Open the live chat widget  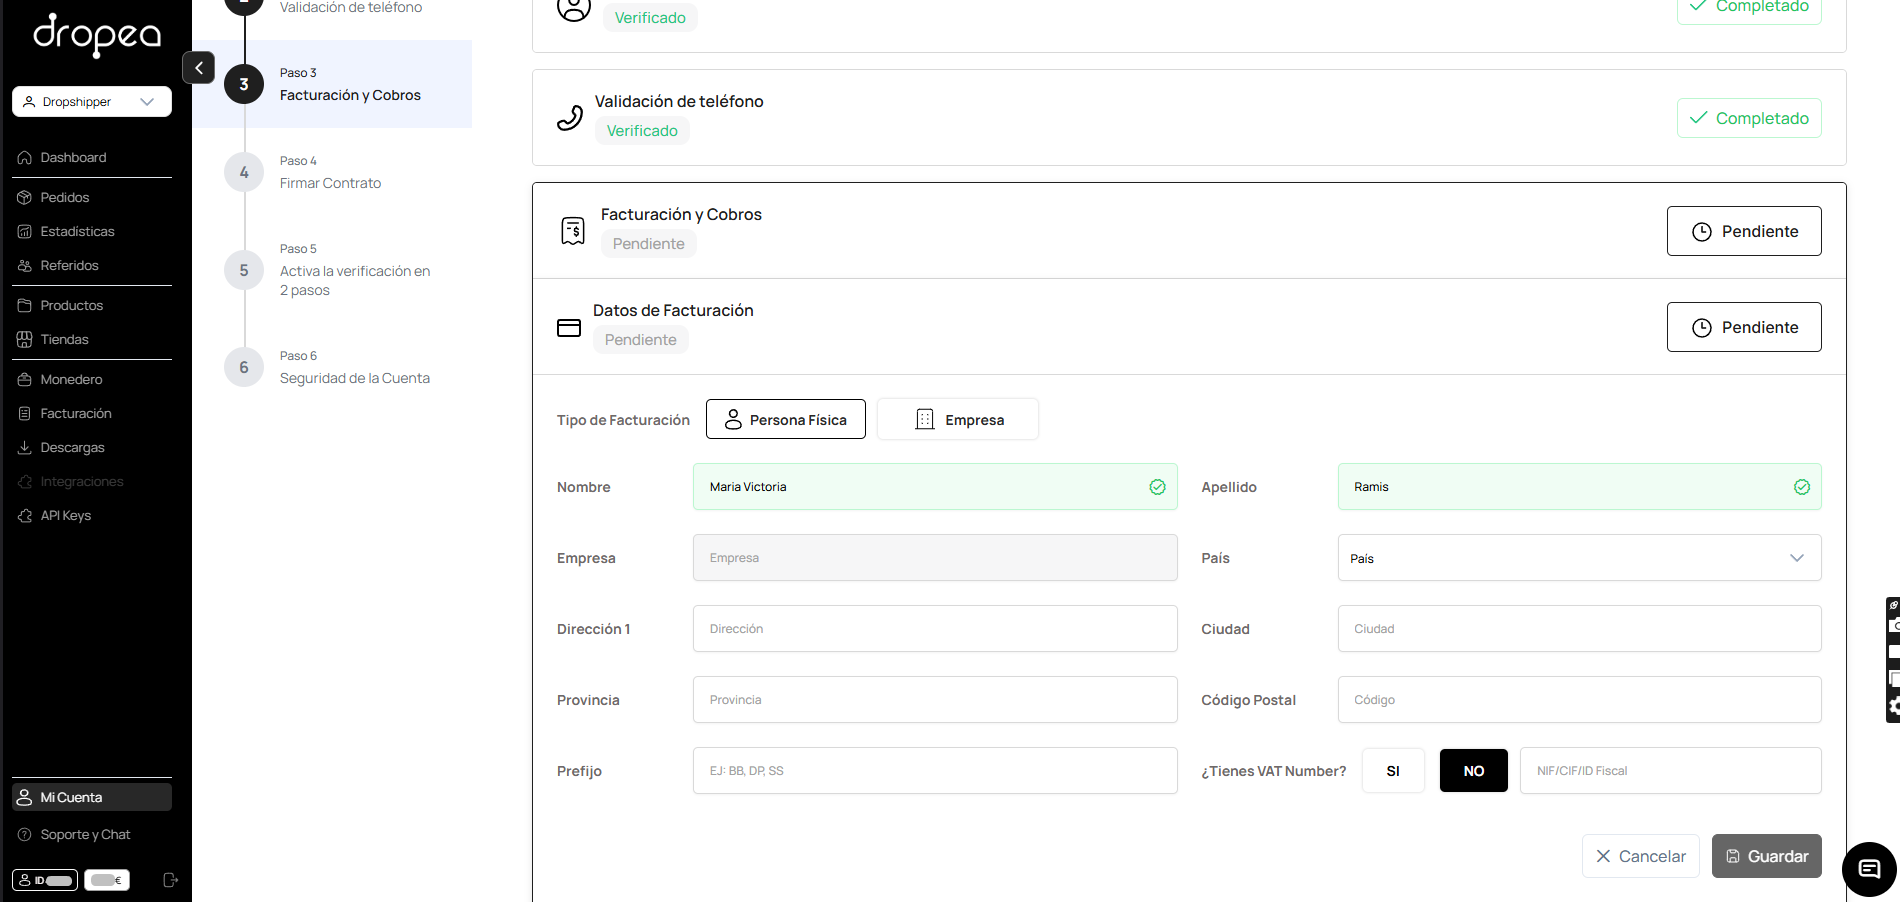pyautogui.click(x=1869, y=869)
